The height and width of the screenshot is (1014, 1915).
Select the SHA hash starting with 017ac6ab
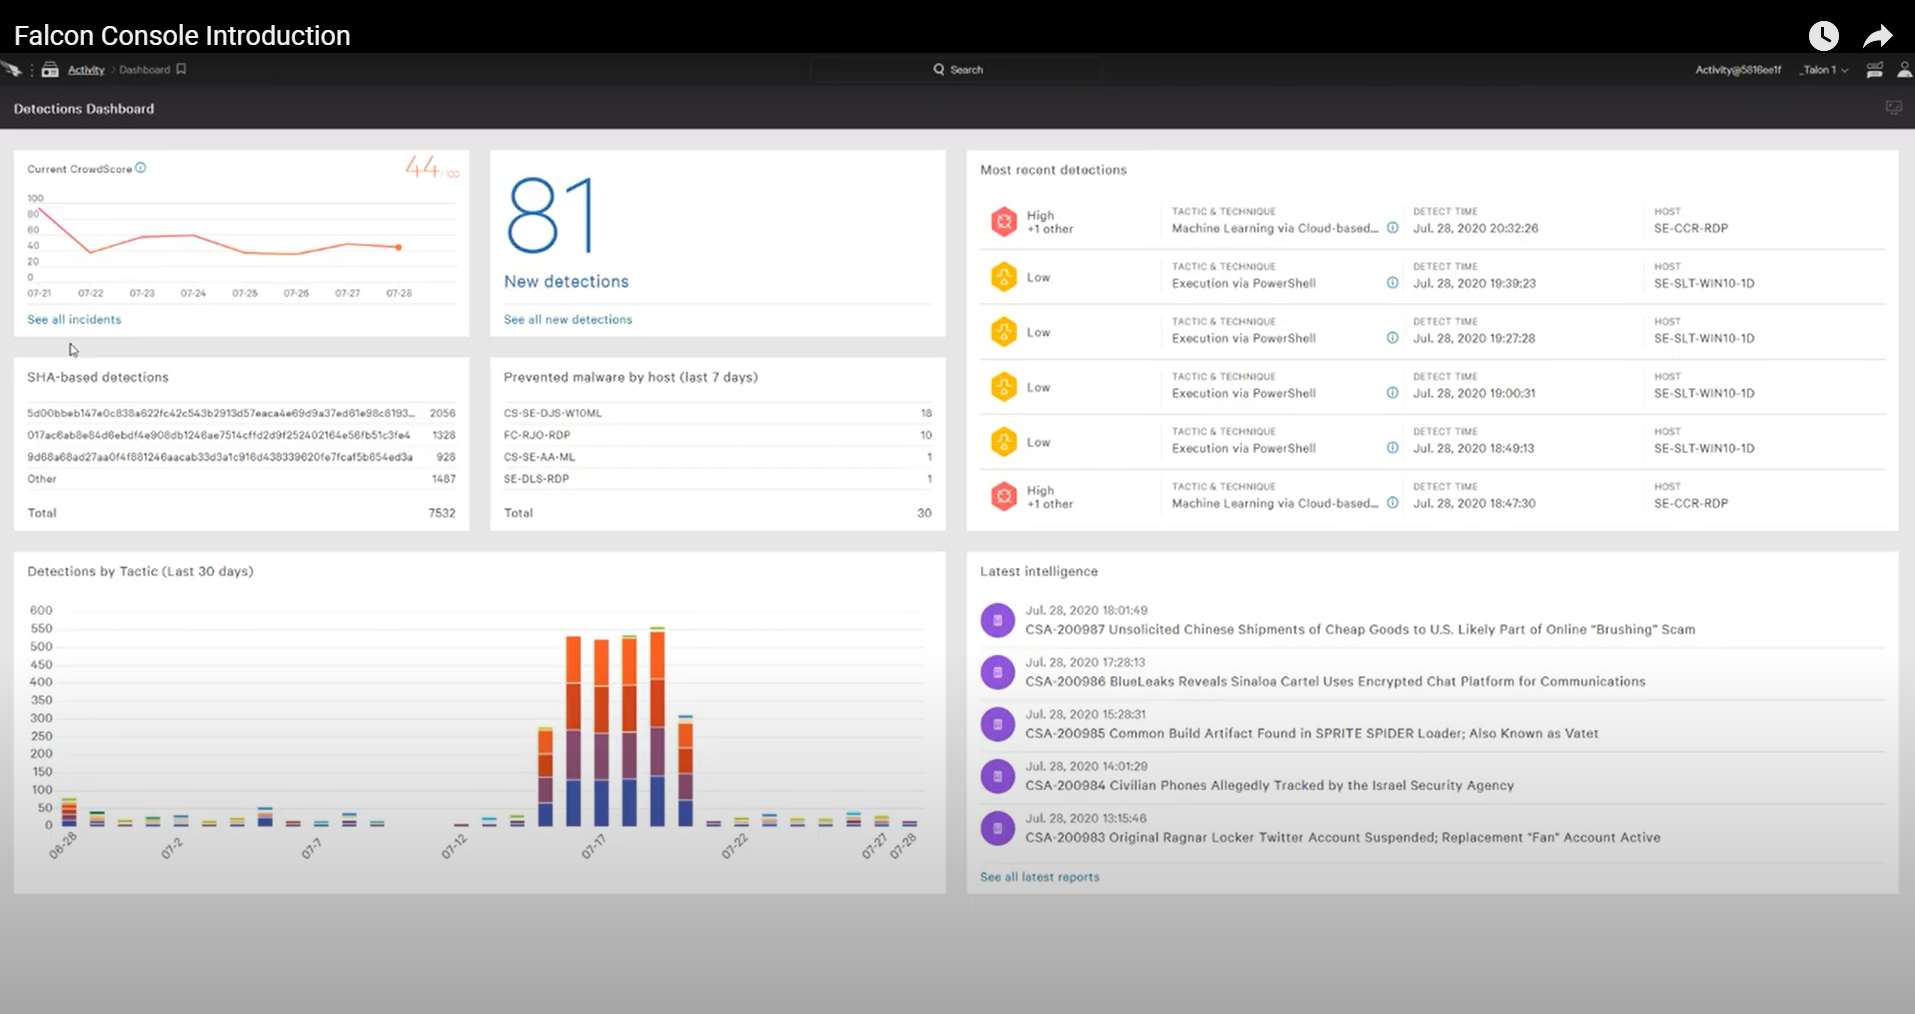click(219, 435)
